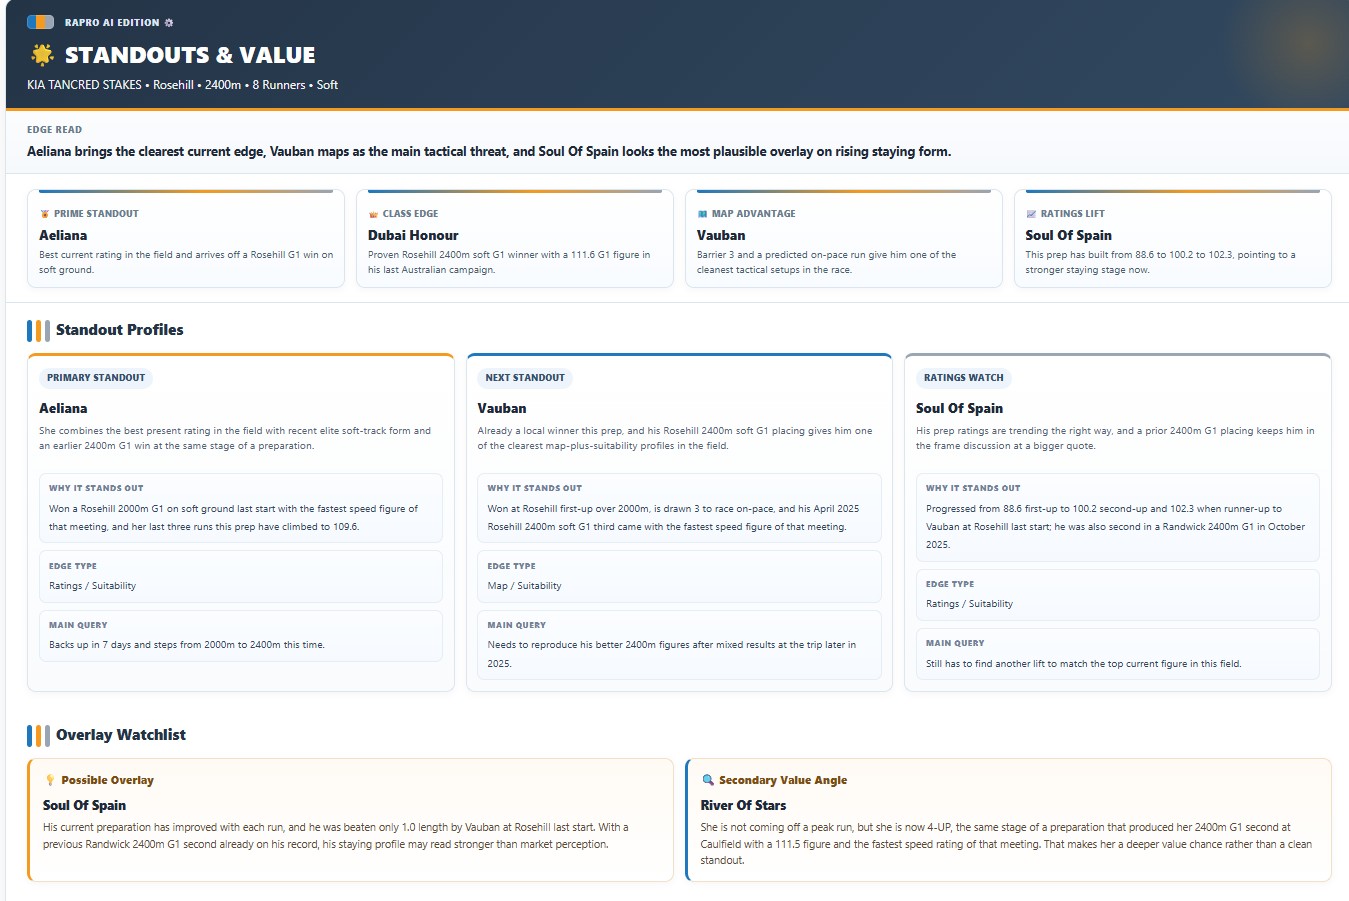The image size is (1349, 901).
Task: Click the Vauban profile's Main Query box
Action: [678, 645]
